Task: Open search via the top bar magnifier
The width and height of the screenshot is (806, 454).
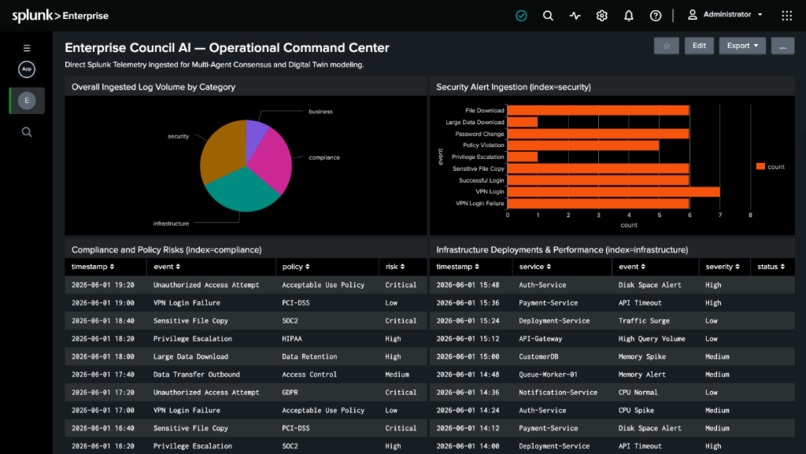Action: (x=548, y=16)
